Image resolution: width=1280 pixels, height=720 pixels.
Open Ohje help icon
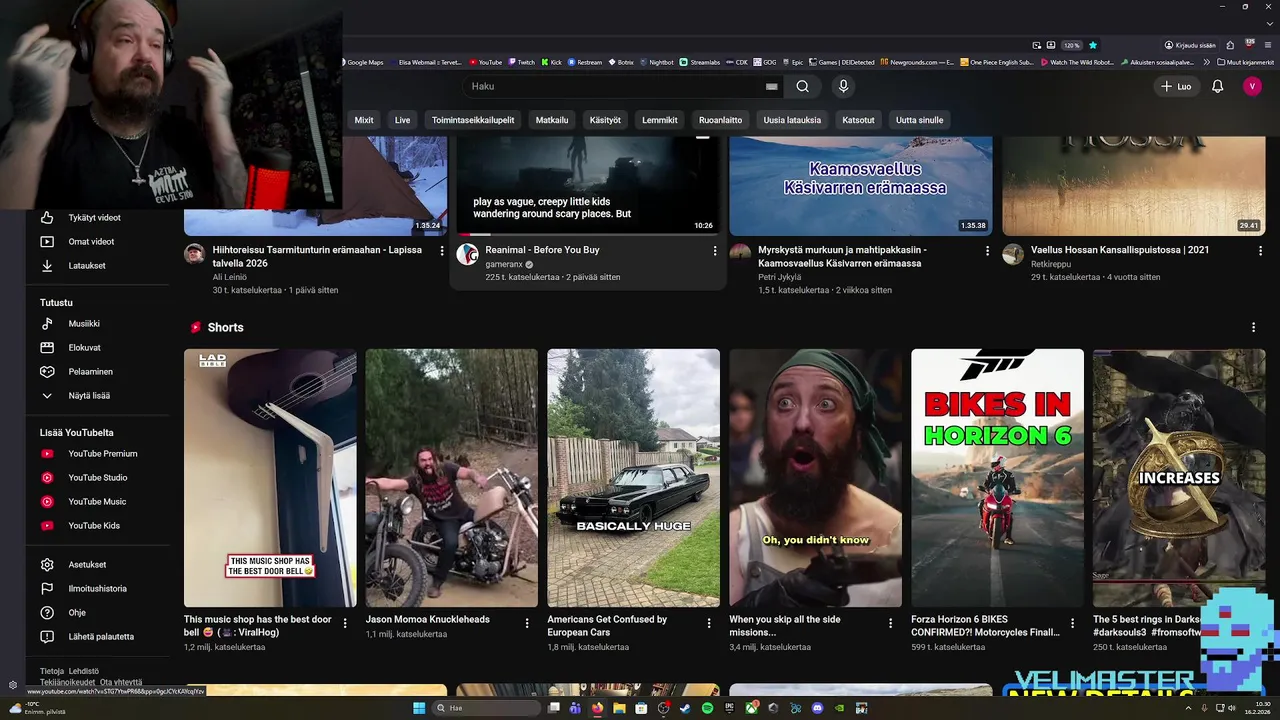47,613
